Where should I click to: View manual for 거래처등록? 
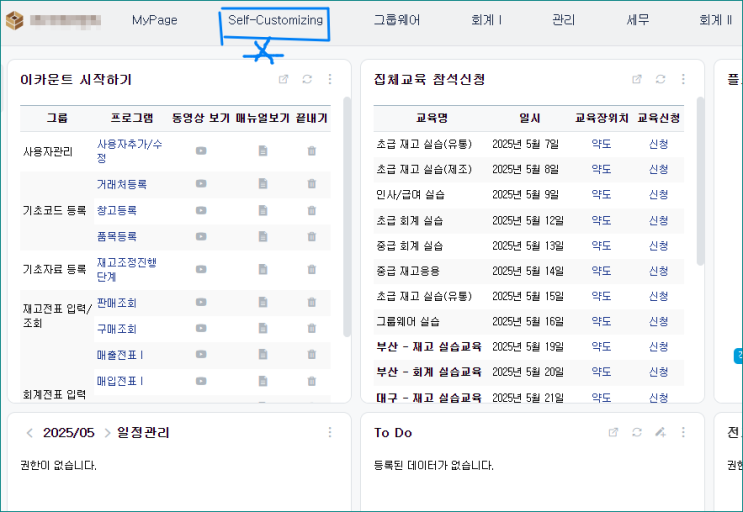(263, 184)
